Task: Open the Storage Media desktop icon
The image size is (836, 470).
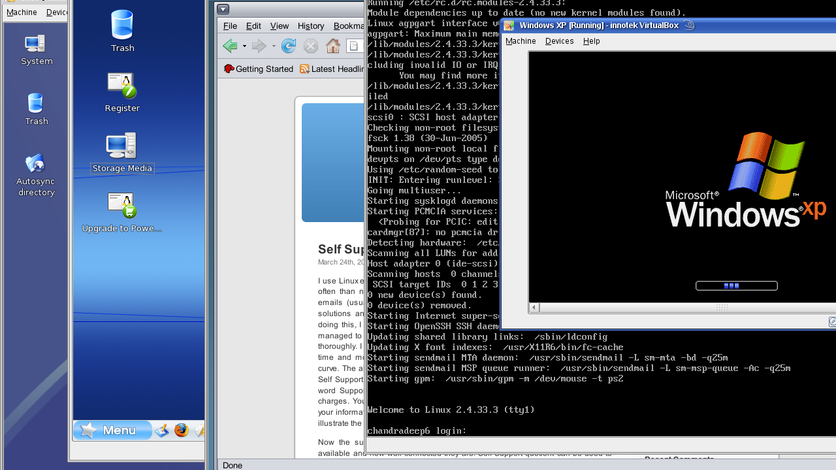Action: (x=122, y=152)
